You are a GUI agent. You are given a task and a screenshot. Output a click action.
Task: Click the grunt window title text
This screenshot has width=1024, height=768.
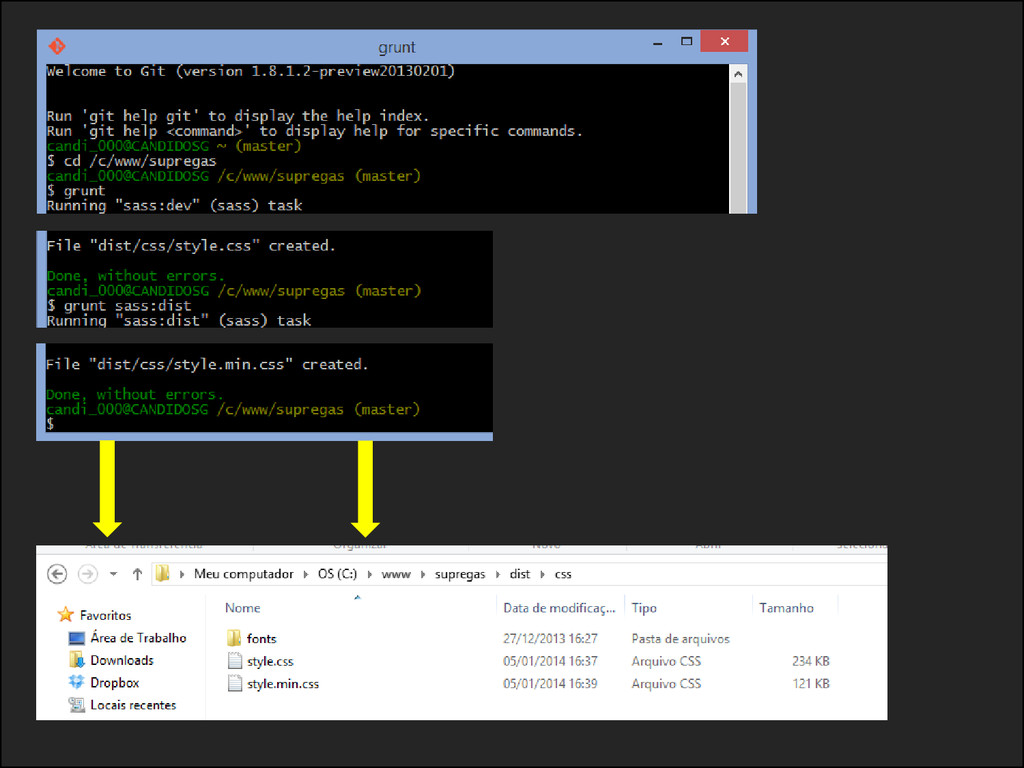tap(396, 48)
